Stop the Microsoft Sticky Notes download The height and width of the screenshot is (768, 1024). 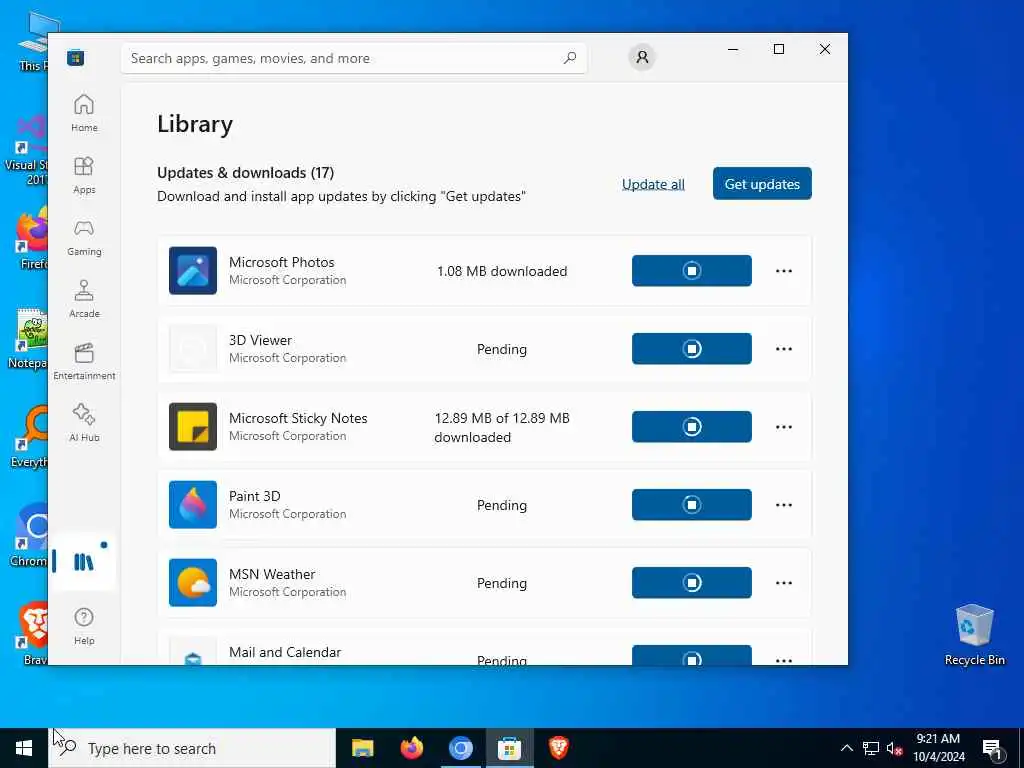pyautogui.click(x=692, y=426)
